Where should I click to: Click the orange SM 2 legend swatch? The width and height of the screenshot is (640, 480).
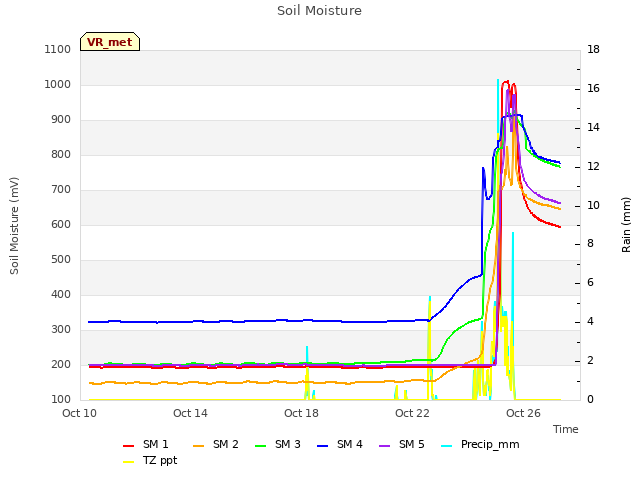coord(198,446)
